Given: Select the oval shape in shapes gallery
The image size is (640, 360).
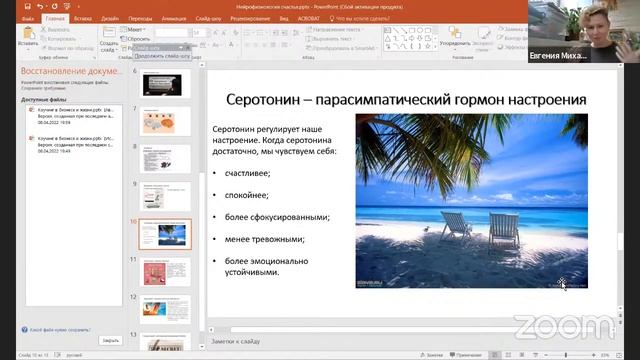Looking at the screenshot, I should [420, 30].
